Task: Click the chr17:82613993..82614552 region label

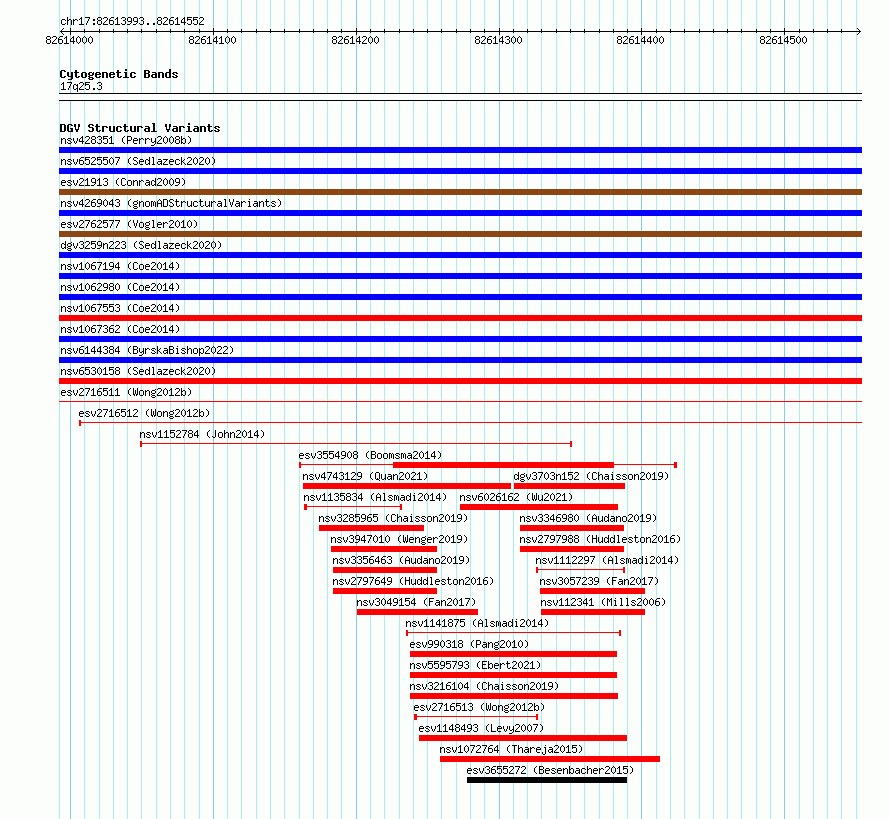Action: click(132, 21)
